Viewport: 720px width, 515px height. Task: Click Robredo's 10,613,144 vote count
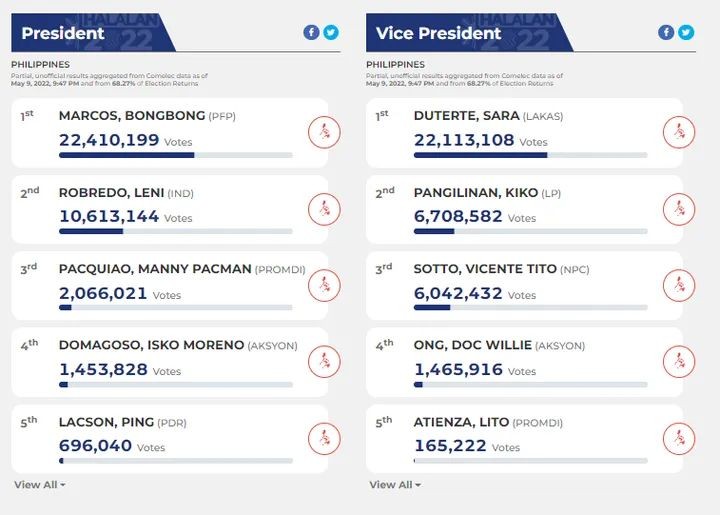109,216
